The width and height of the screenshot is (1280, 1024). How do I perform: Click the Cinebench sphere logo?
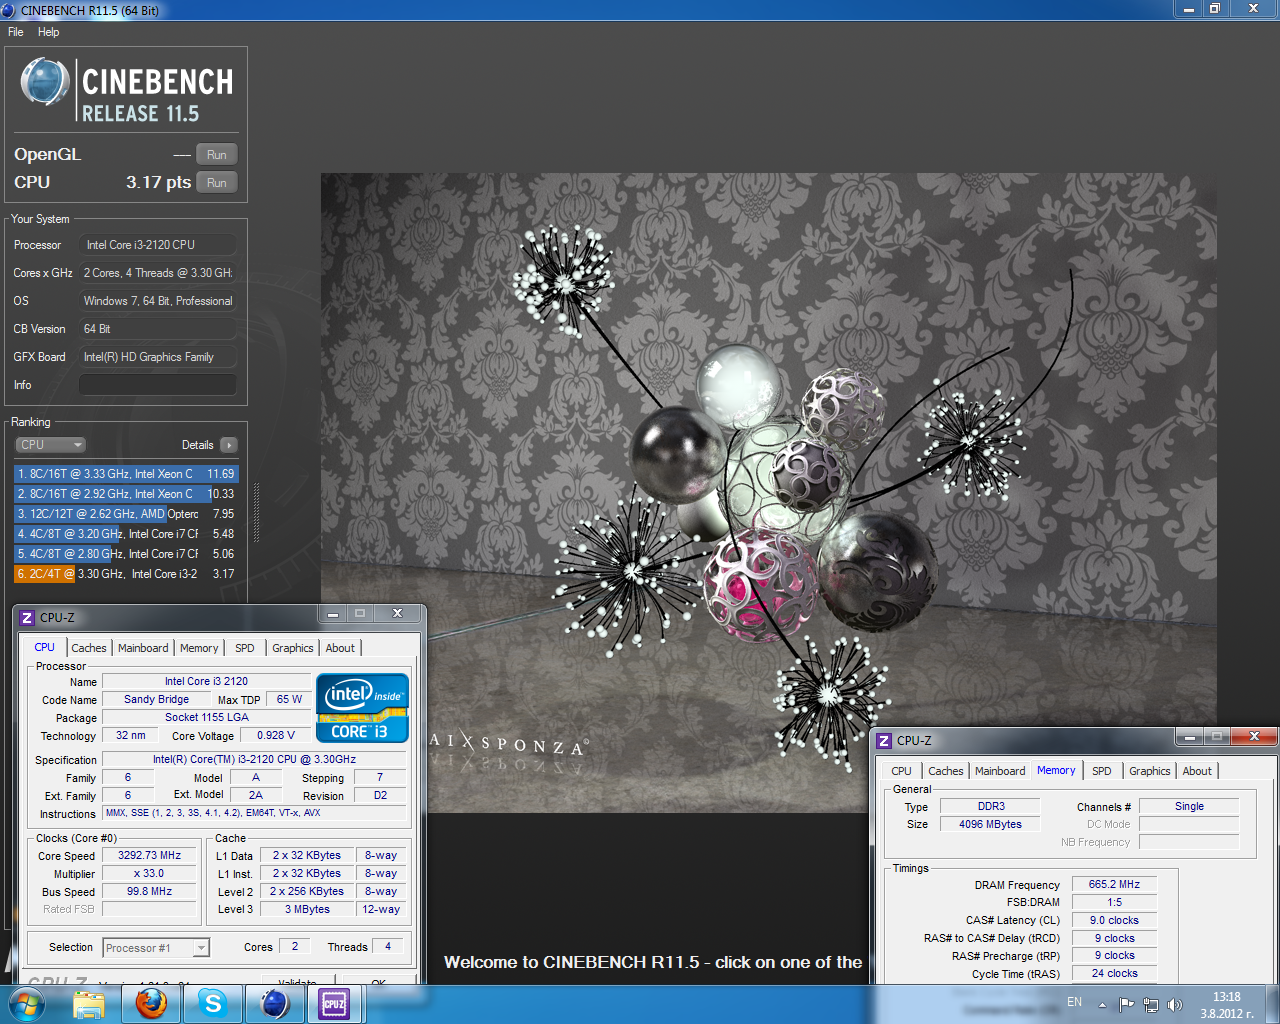point(45,82)
